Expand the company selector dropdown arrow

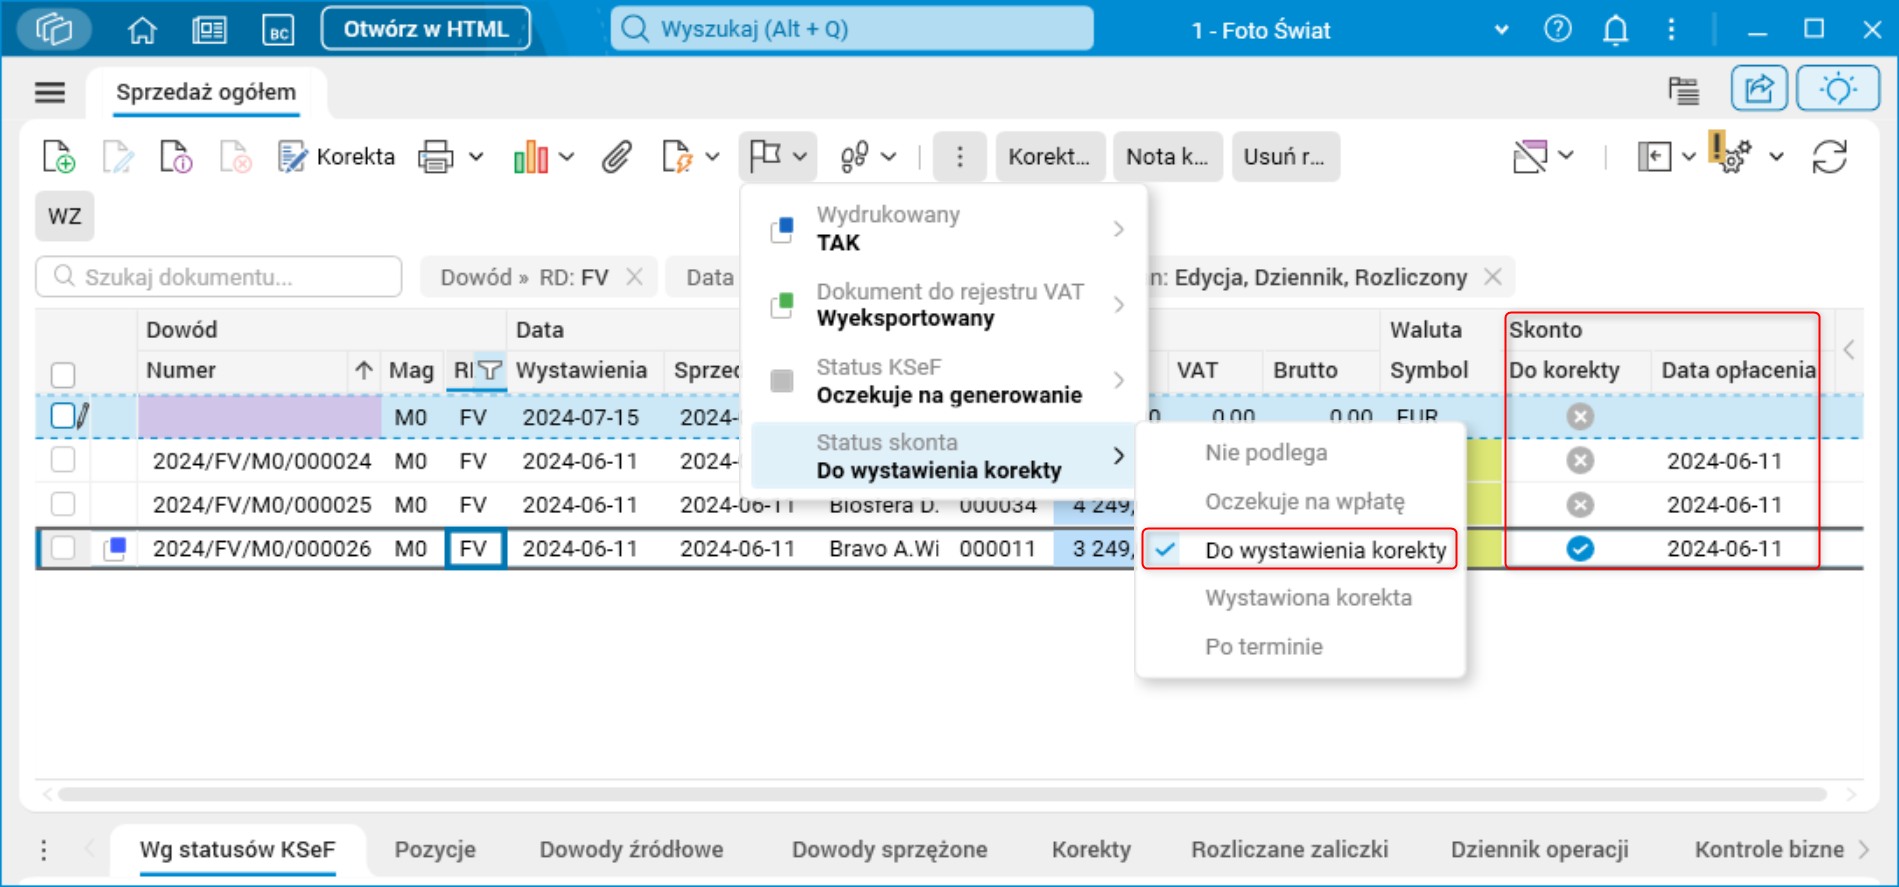[x=1501, y=30]
